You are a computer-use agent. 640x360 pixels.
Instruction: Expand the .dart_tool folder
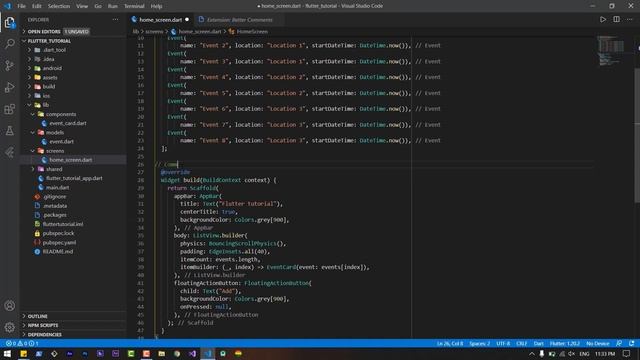click(x=73, y=50)
